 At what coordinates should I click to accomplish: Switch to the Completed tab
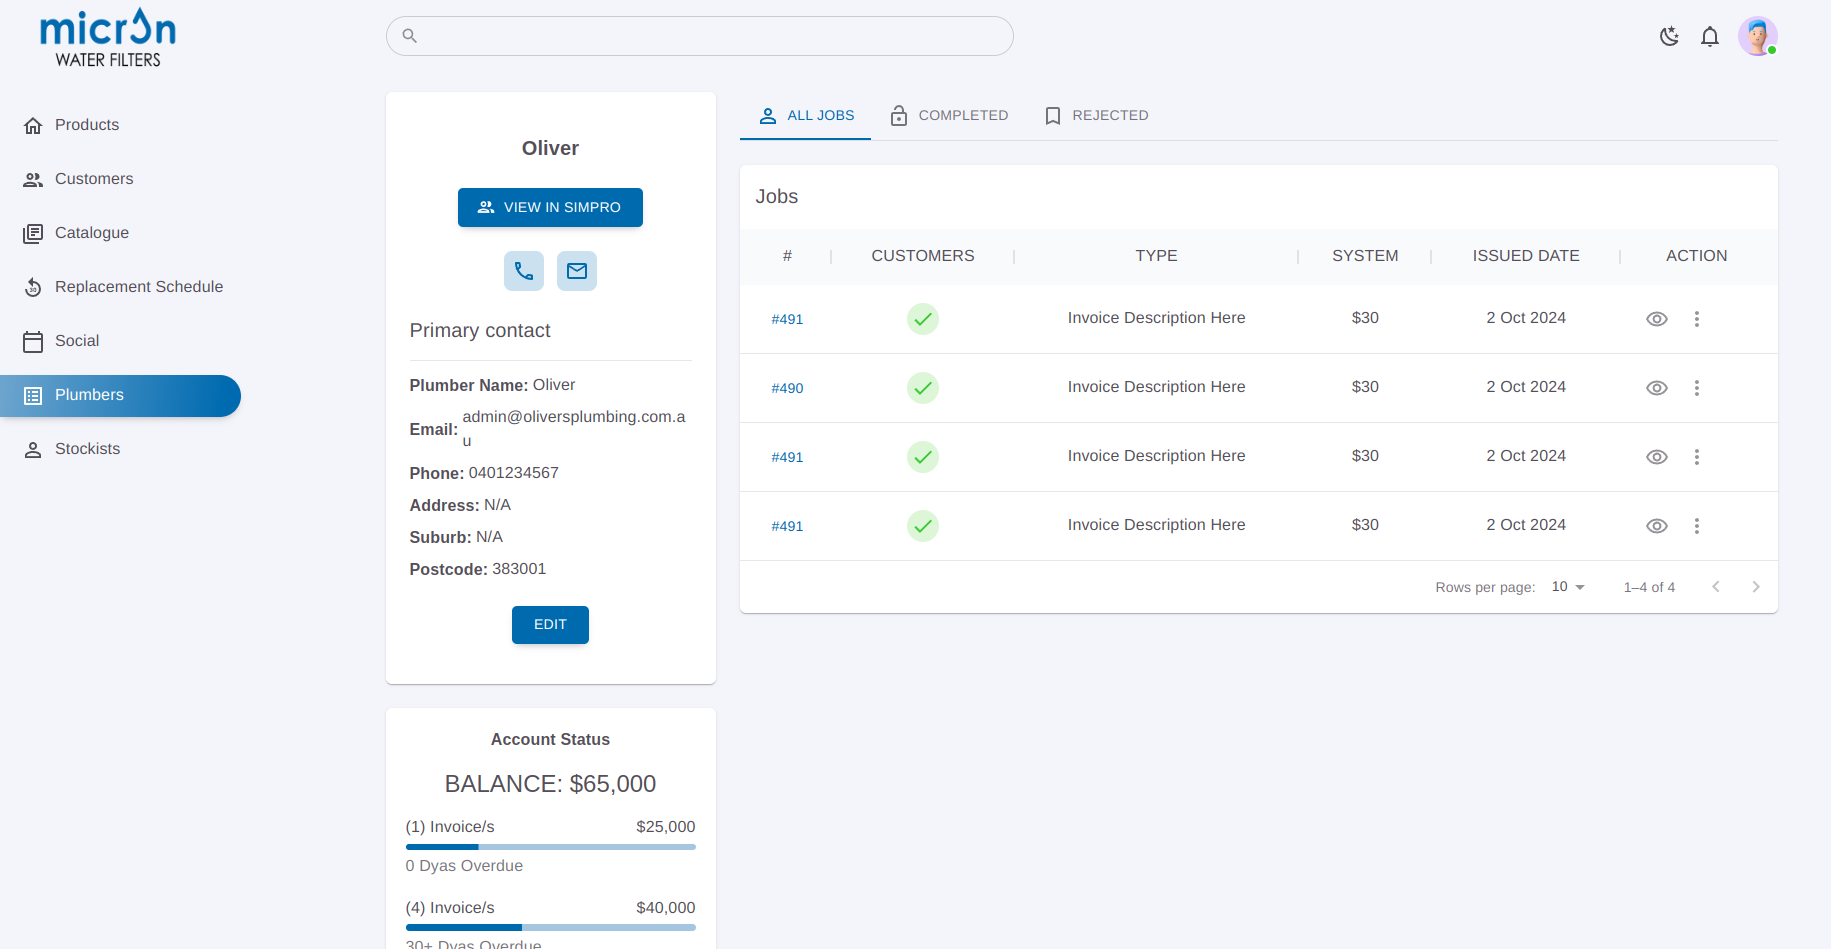tap(949, 116)
